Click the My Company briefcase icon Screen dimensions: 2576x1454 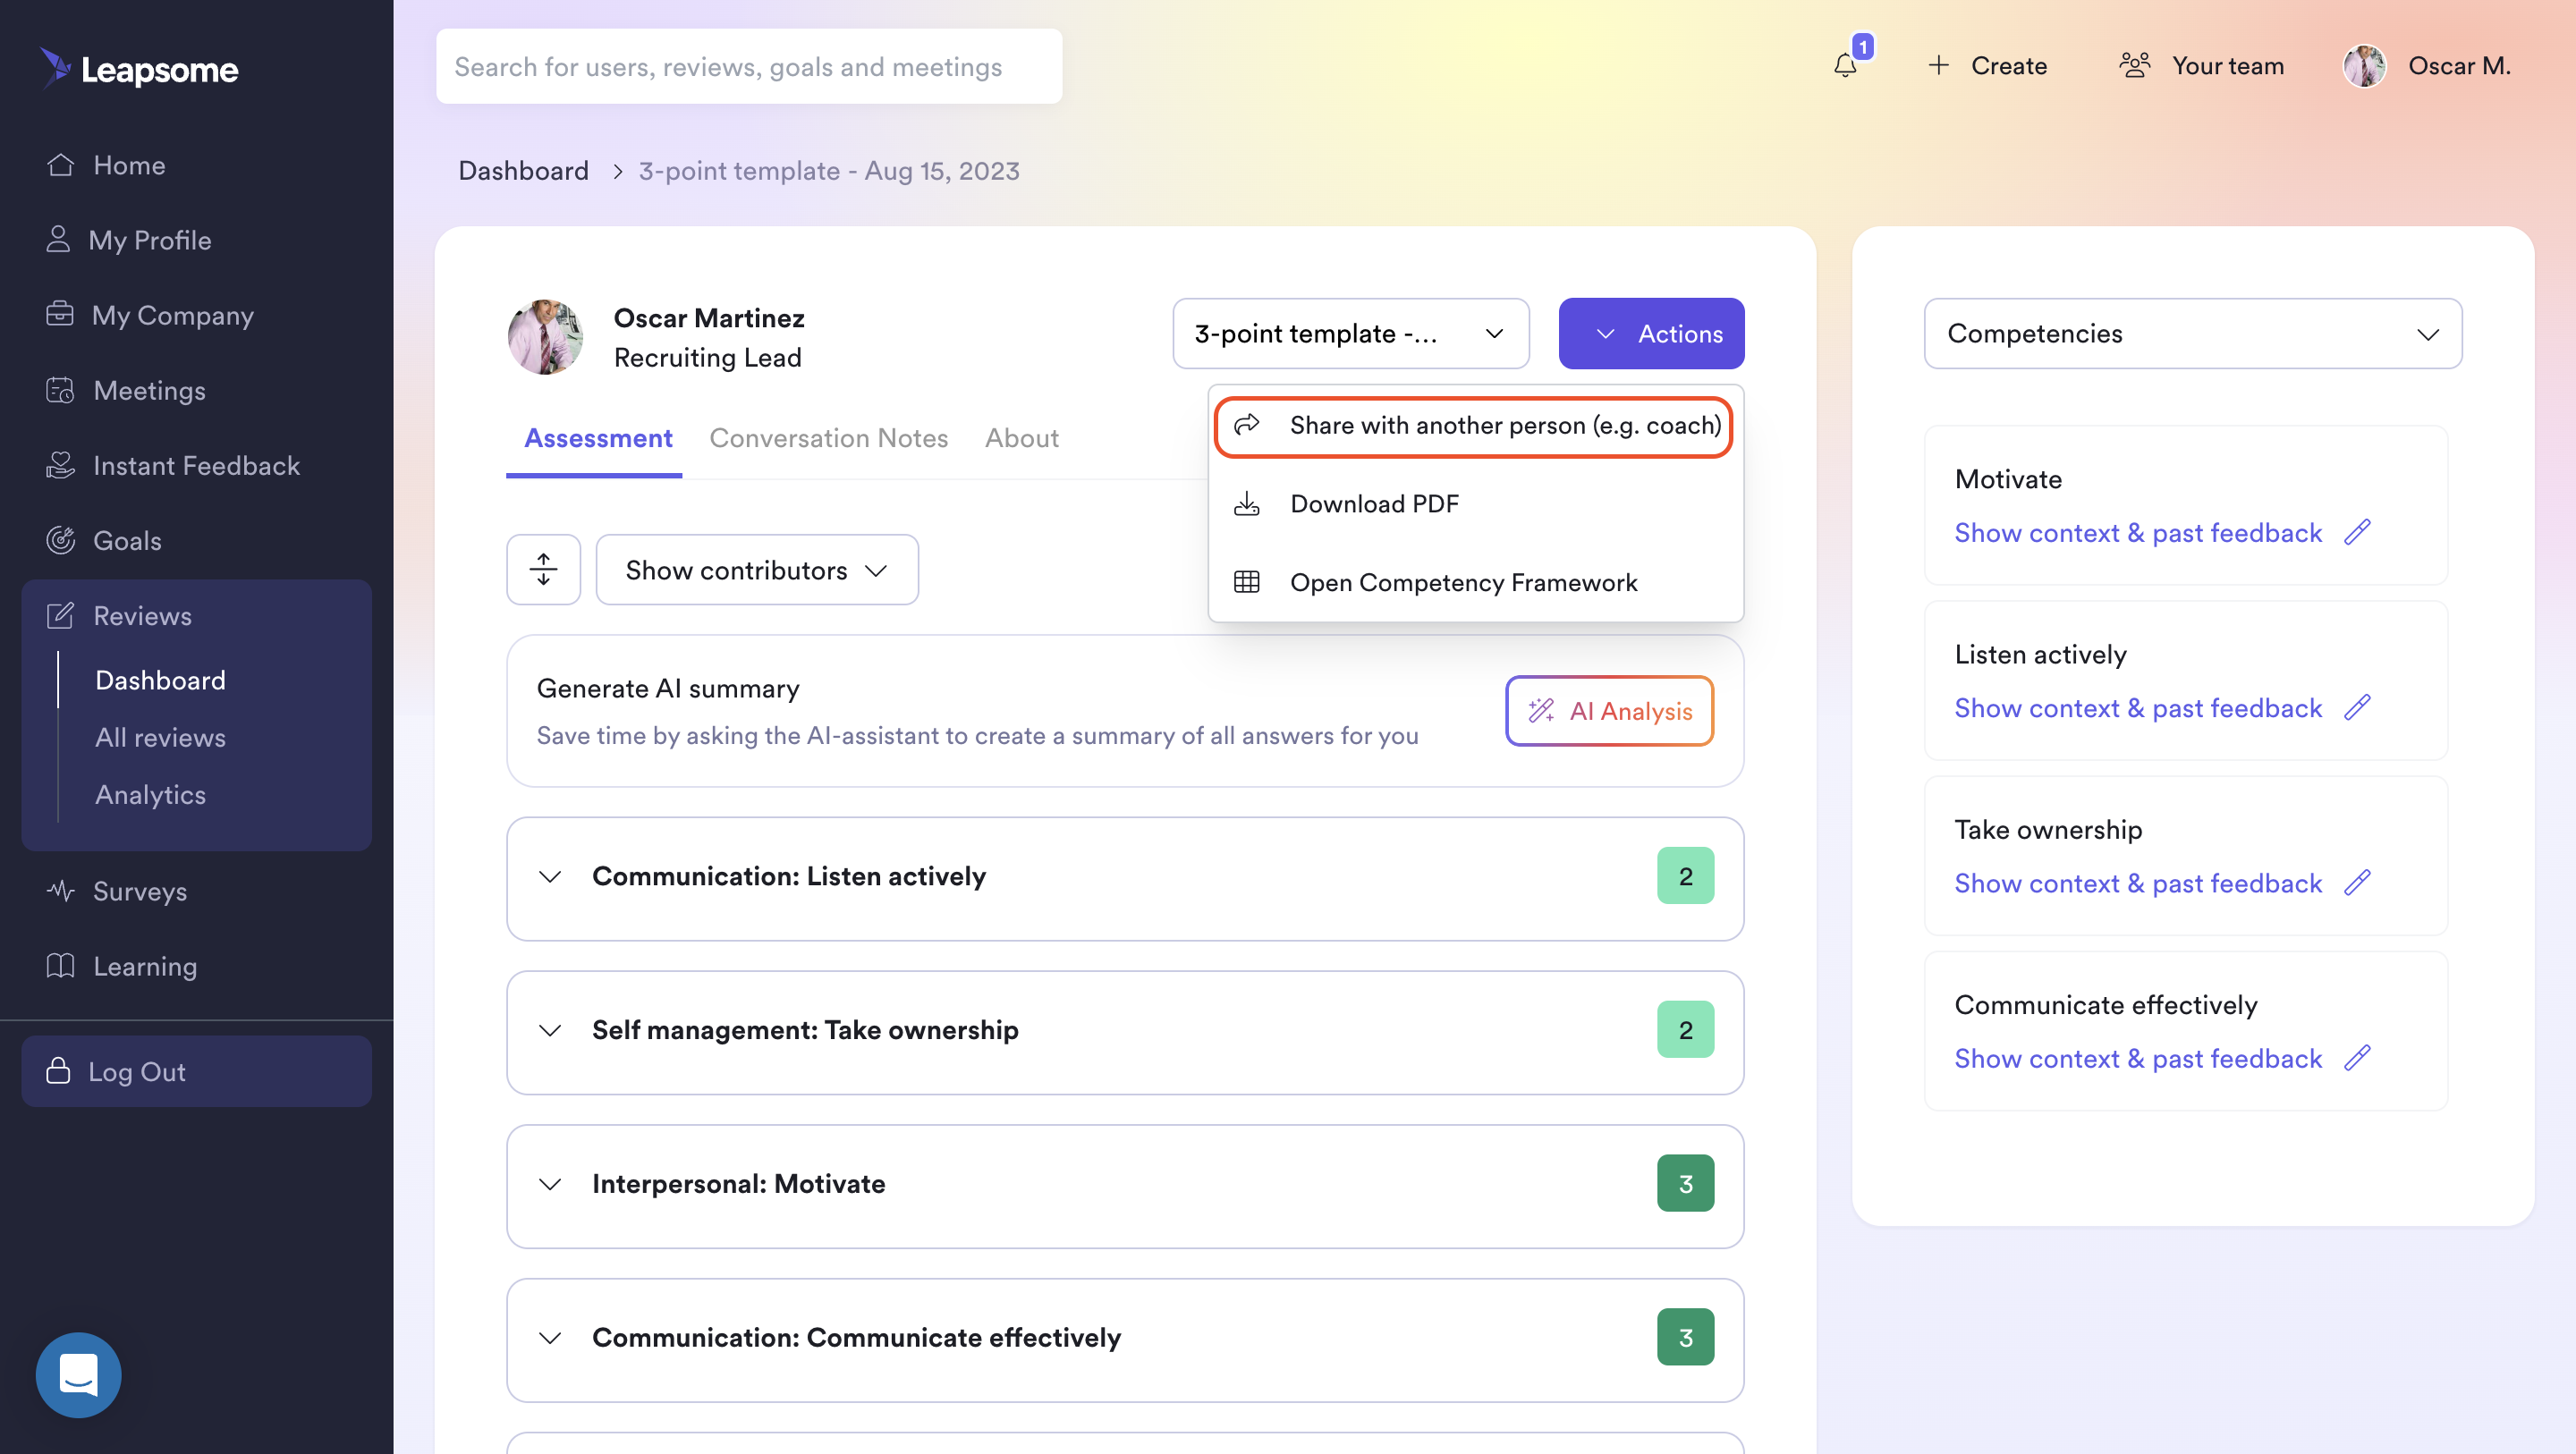click(59, 314)
